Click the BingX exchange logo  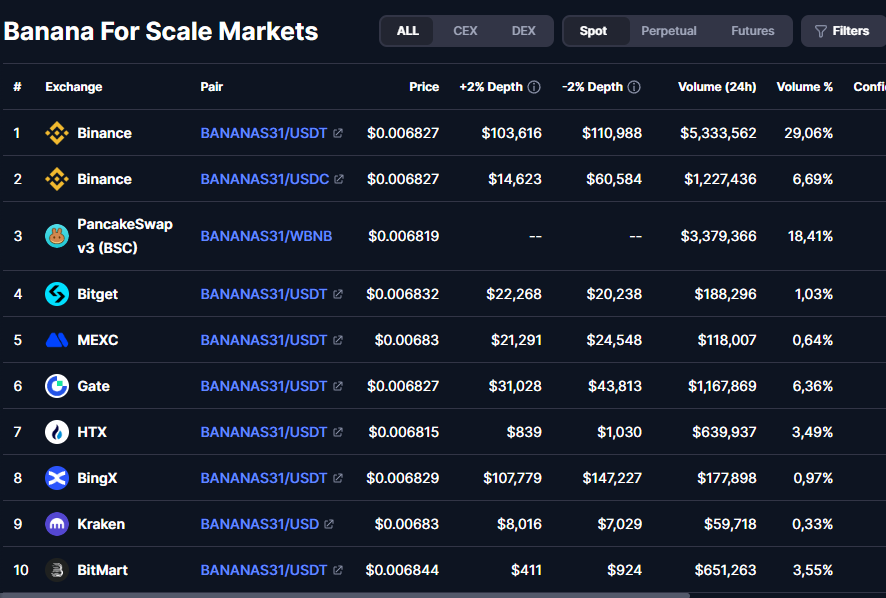(x=57, y=478)
